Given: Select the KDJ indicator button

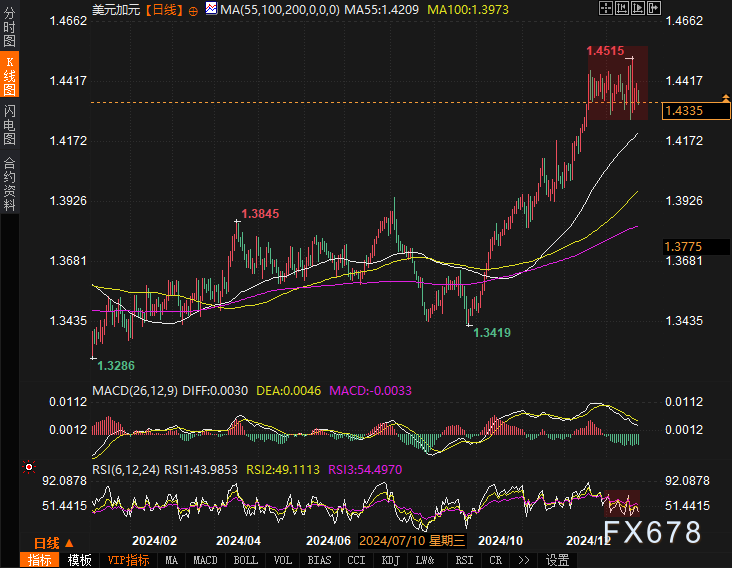Looking at the screenshot, I should pos(391,560).
